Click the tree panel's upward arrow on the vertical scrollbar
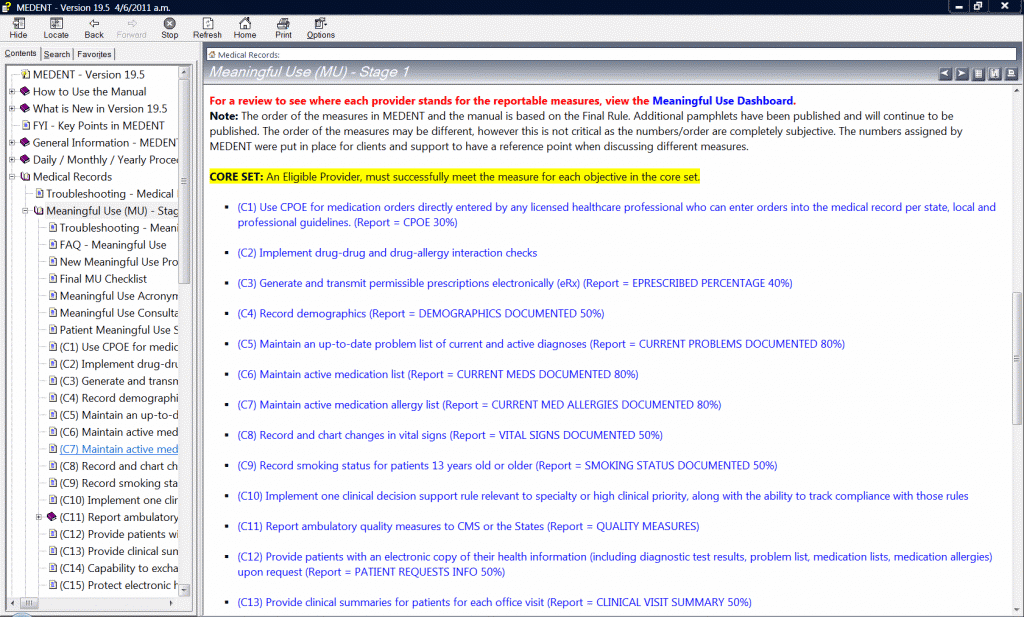This screenshot has height=617, width=1024. click(184, 71)
